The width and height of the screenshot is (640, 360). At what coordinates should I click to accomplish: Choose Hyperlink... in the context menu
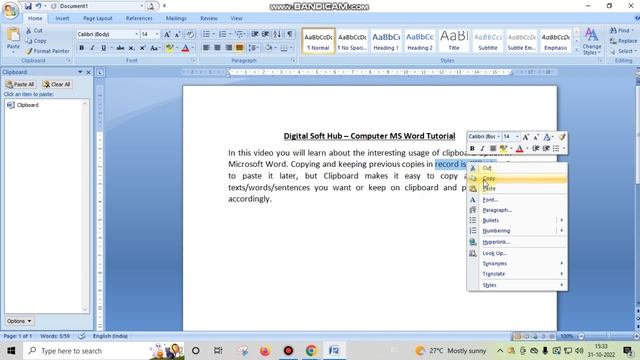tap(517, 242)
